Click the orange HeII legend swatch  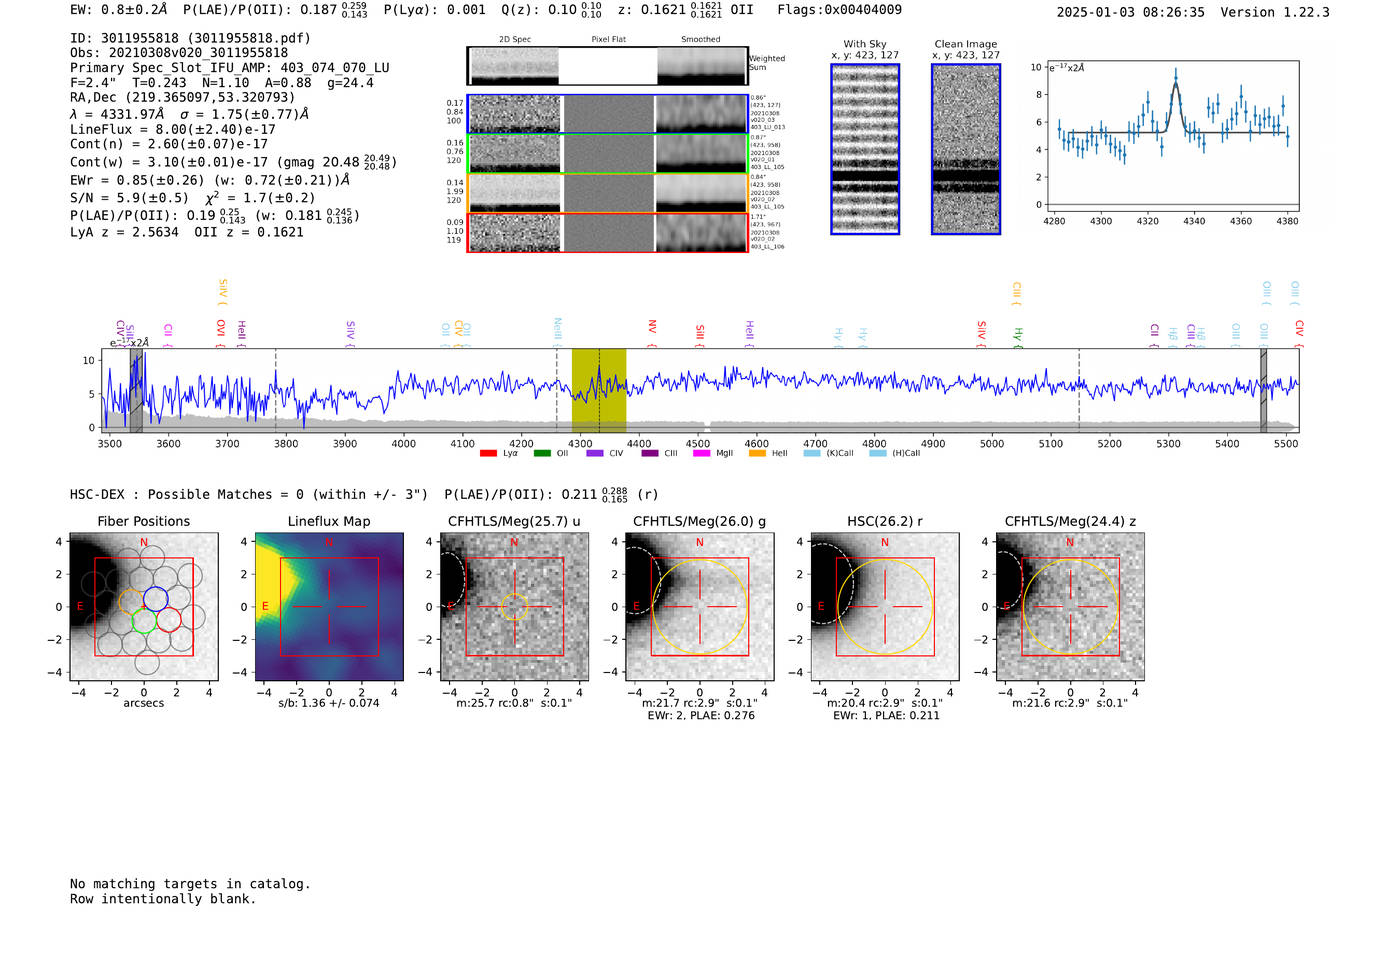click(757, 453)
